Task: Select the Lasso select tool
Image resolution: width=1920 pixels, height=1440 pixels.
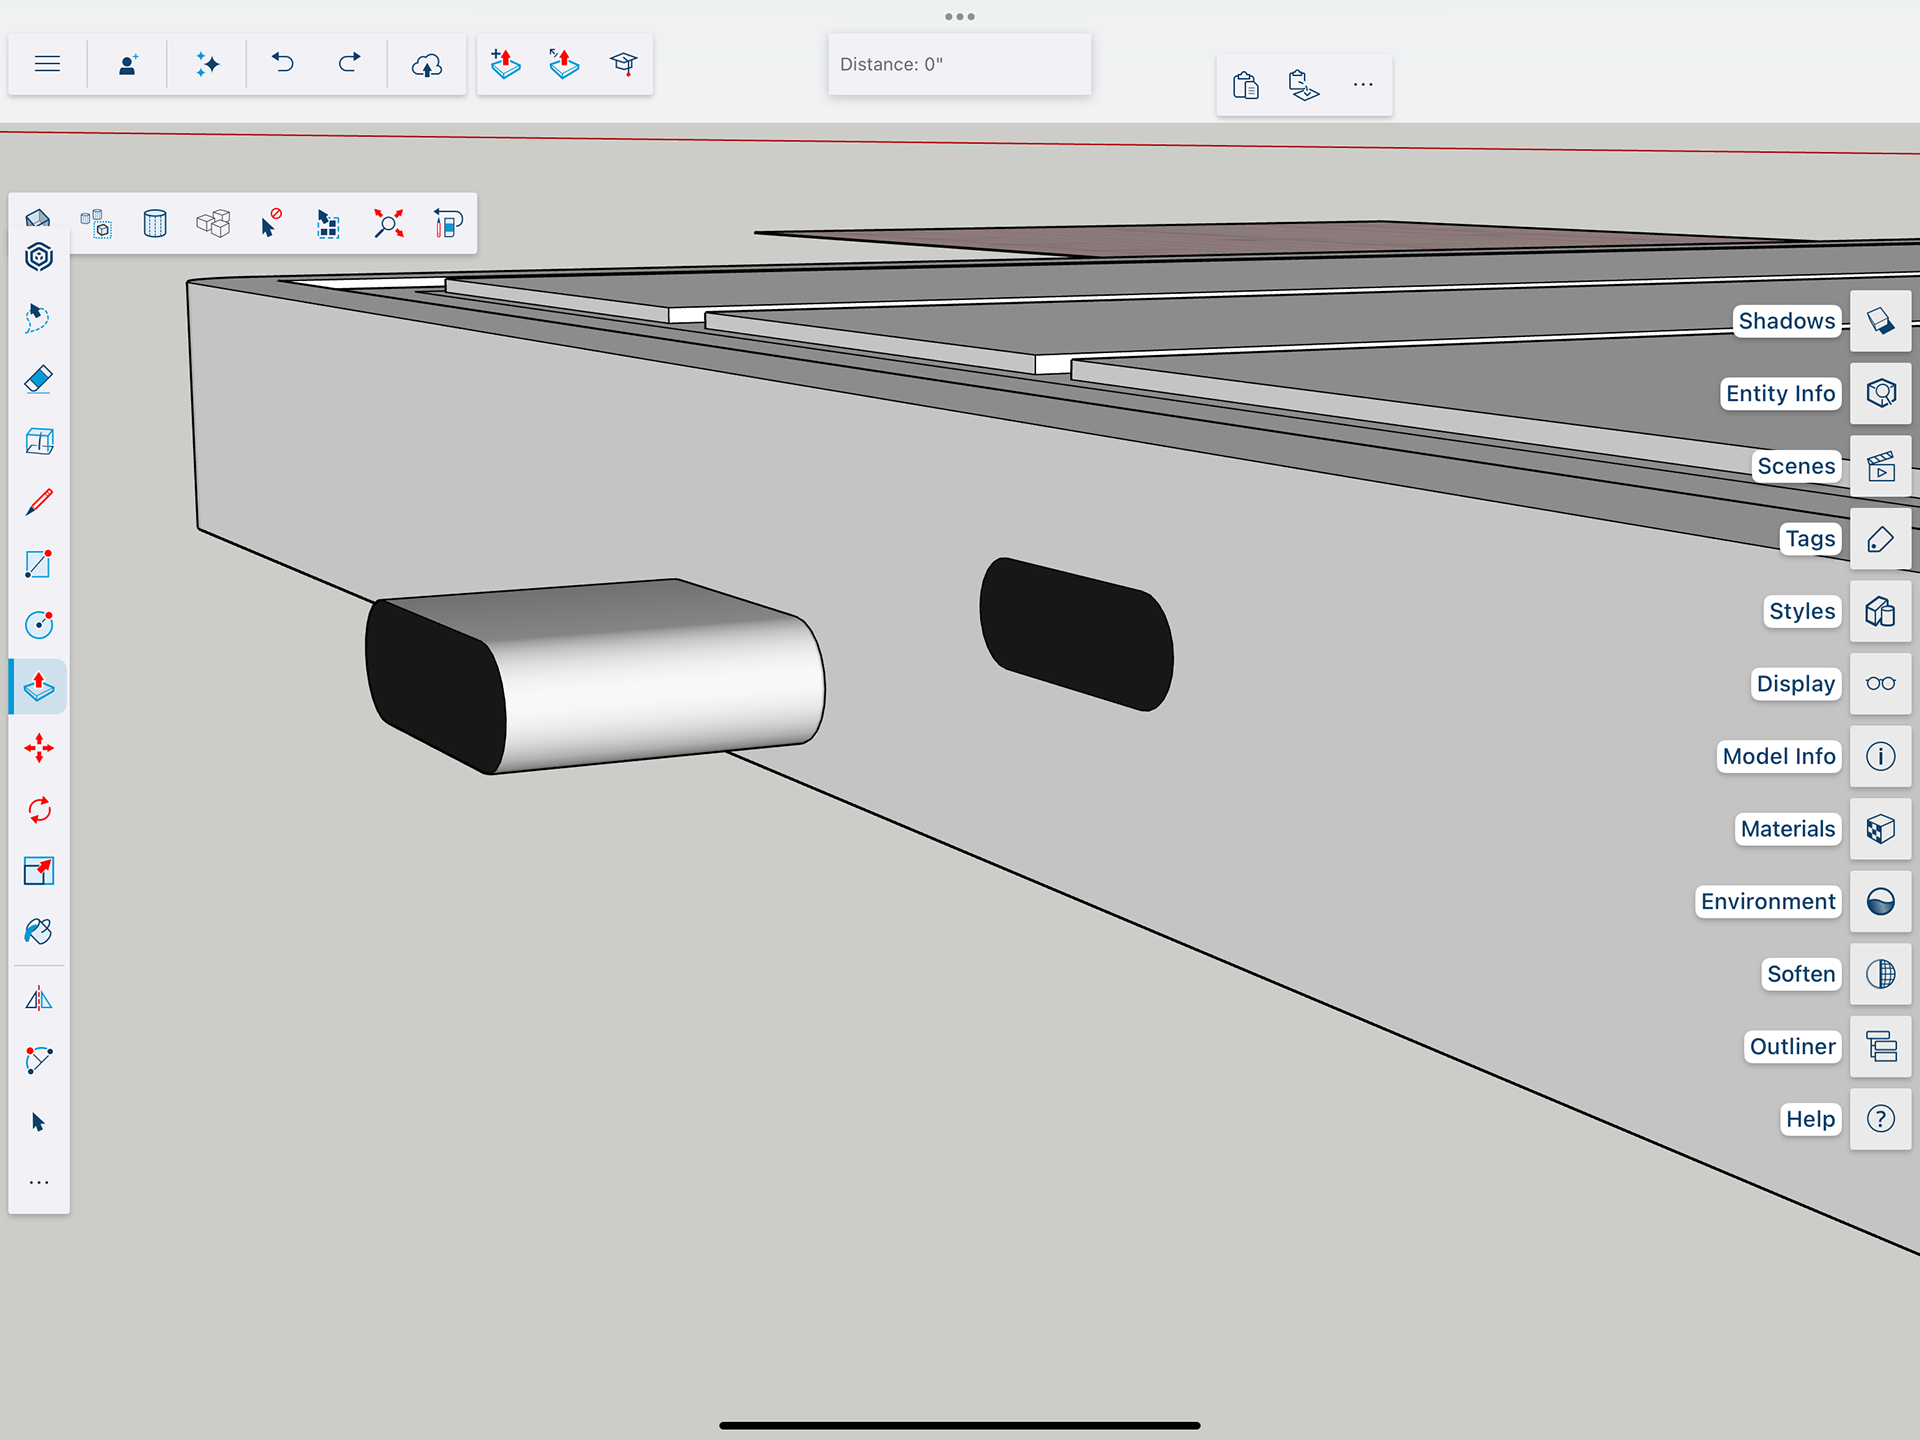Action: click(38, 318)
